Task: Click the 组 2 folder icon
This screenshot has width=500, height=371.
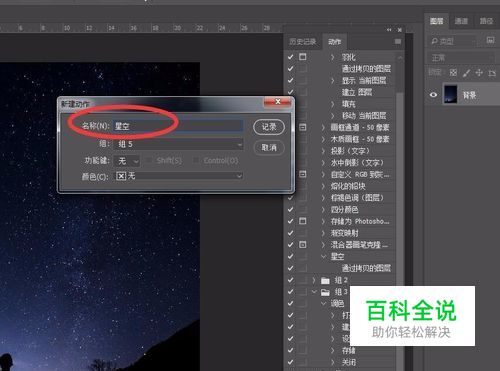Action: pyautogui.click(x=325, y=280)
